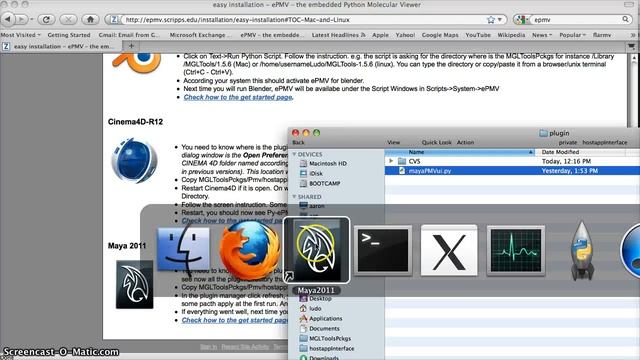Click Cinema4D logo on webpage
This screenshot has width=640, height=360.
(134, 160)
